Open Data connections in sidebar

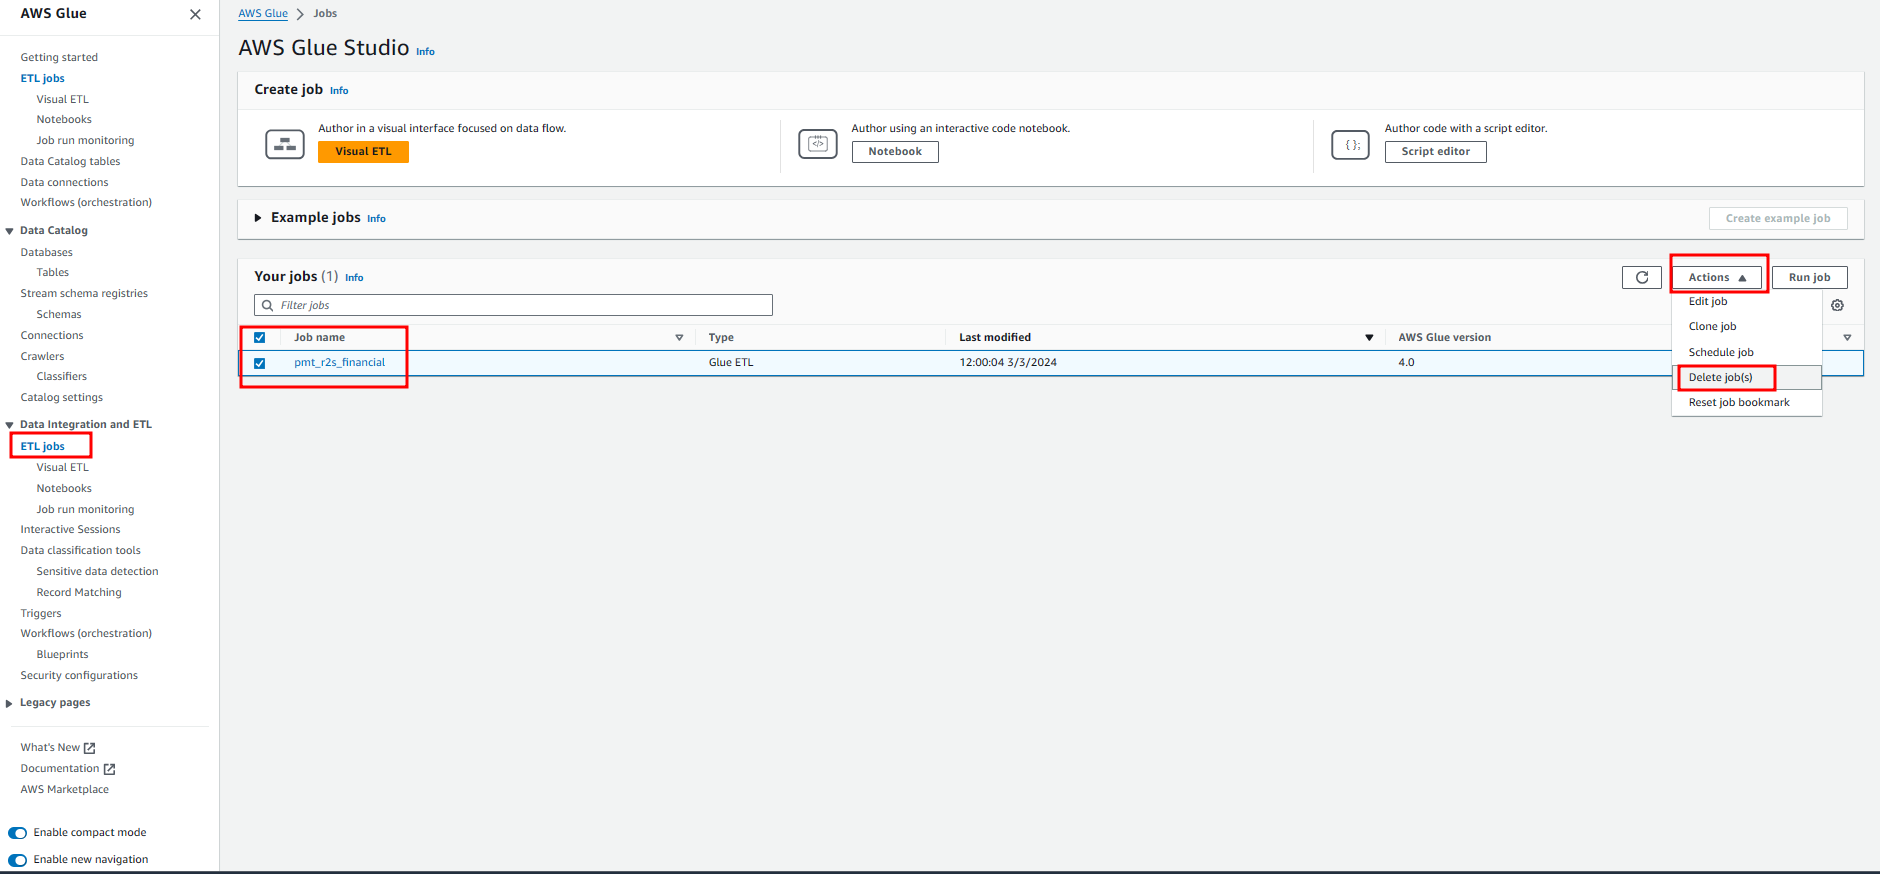(x=64, y=183)
